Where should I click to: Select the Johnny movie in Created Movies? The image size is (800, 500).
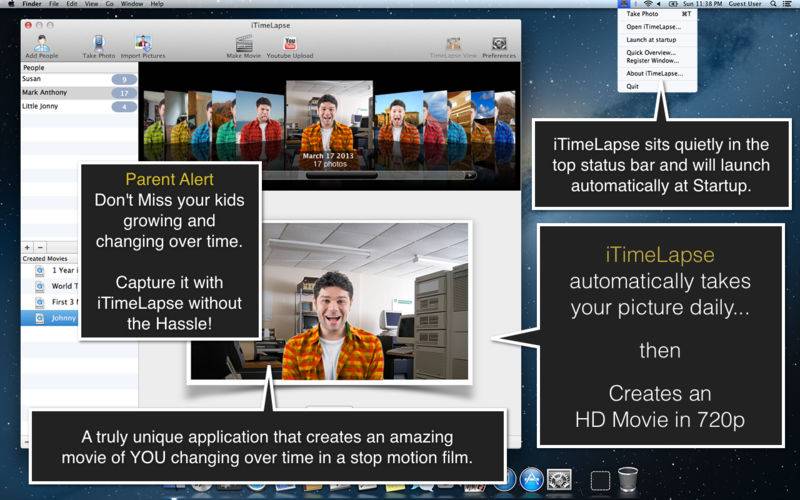(49, 318)
